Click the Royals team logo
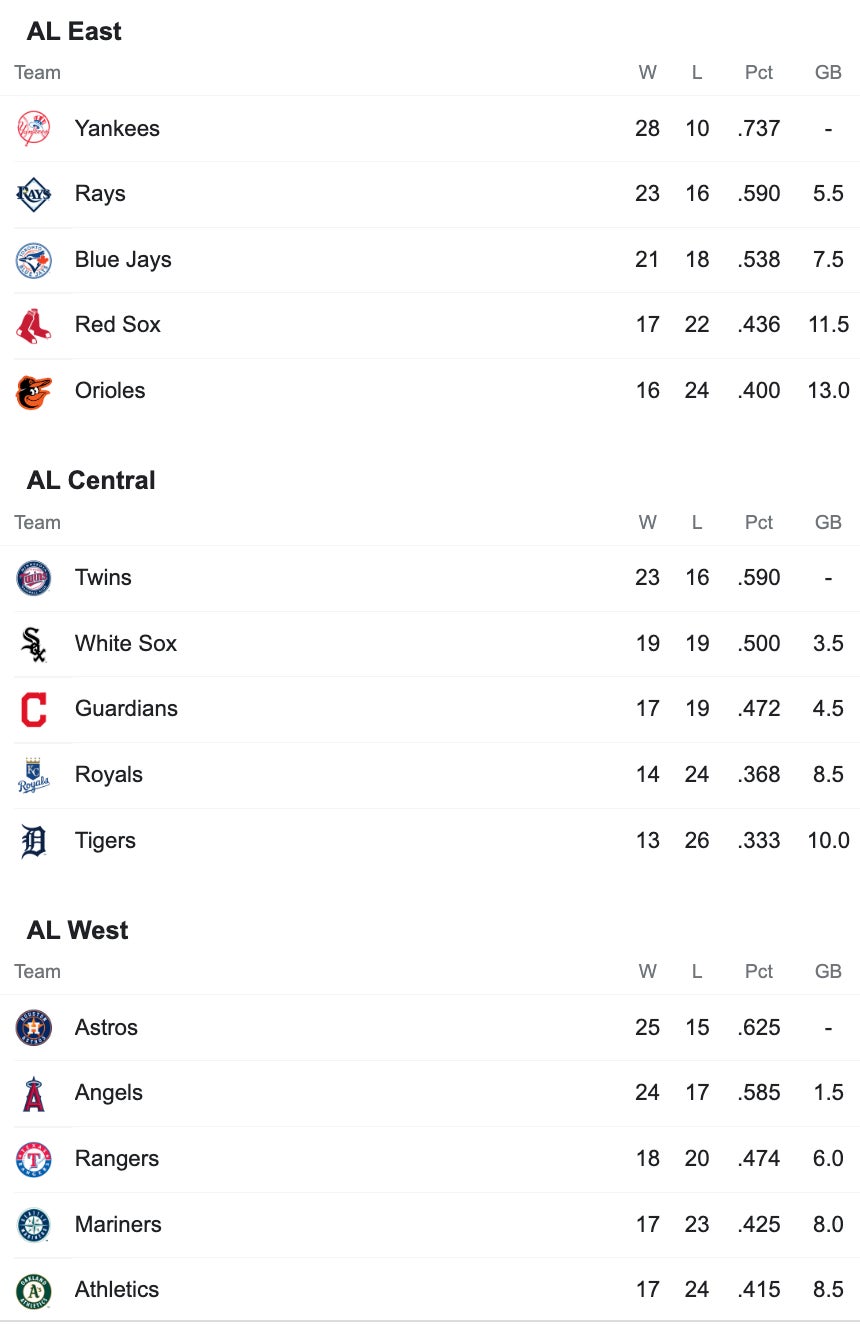The width and height of the screenshot is (860, 1324). (34, 775)
